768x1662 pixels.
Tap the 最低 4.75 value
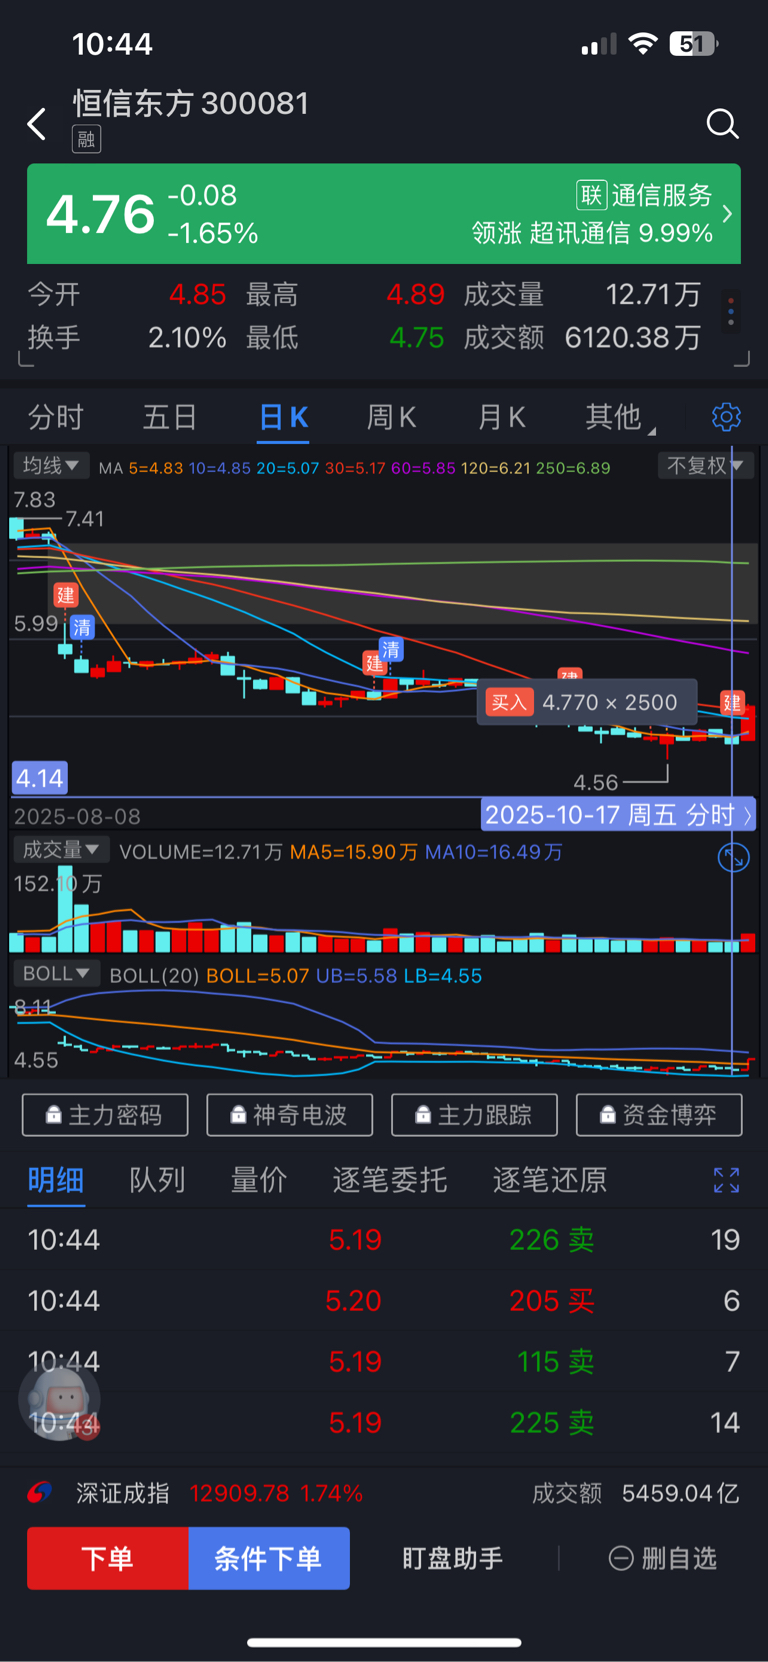click(416, 338)
